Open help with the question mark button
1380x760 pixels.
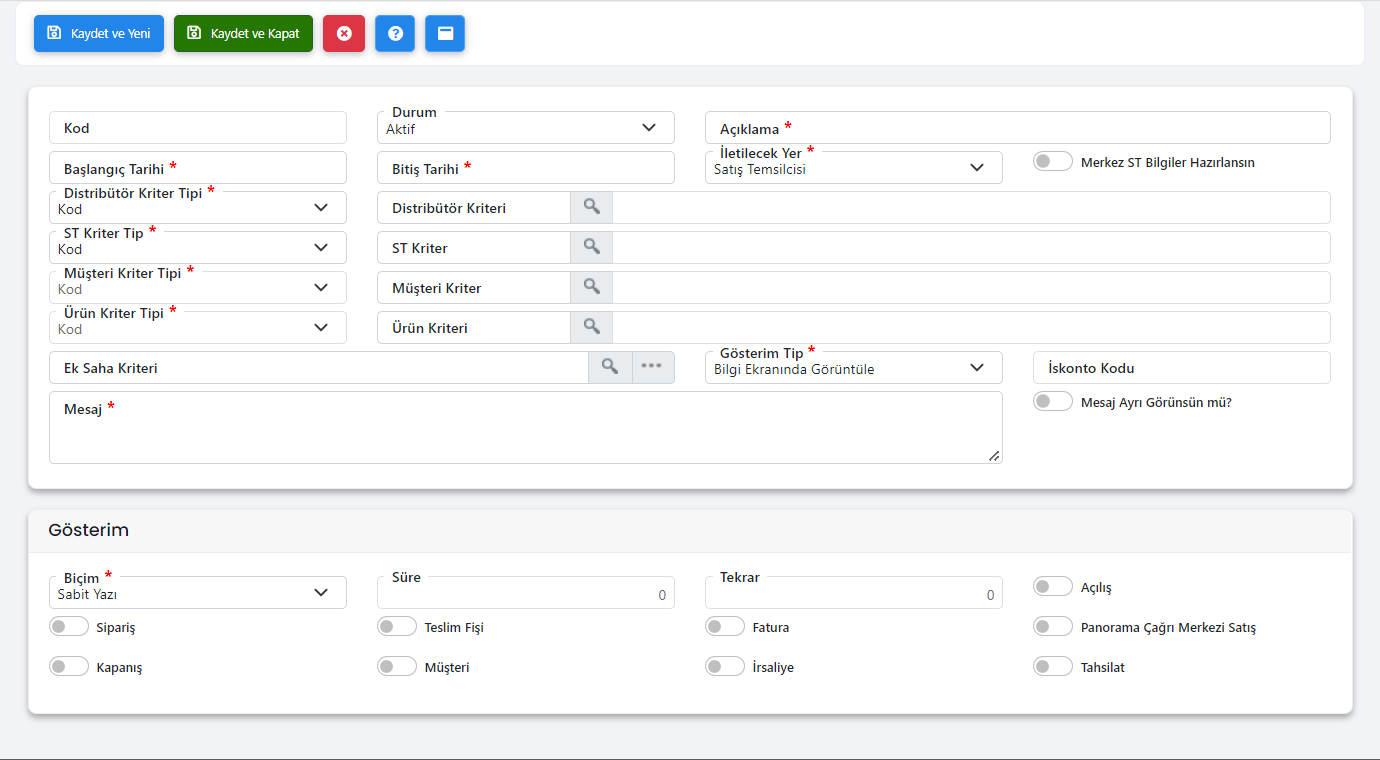click(x=395, y=33)
